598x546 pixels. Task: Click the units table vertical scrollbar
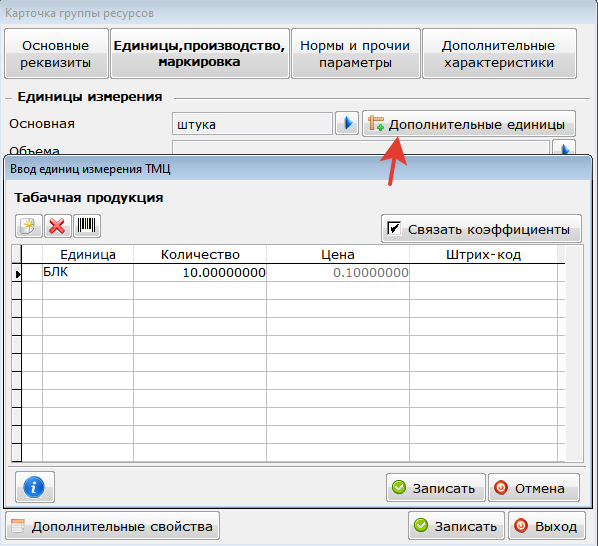574,353
